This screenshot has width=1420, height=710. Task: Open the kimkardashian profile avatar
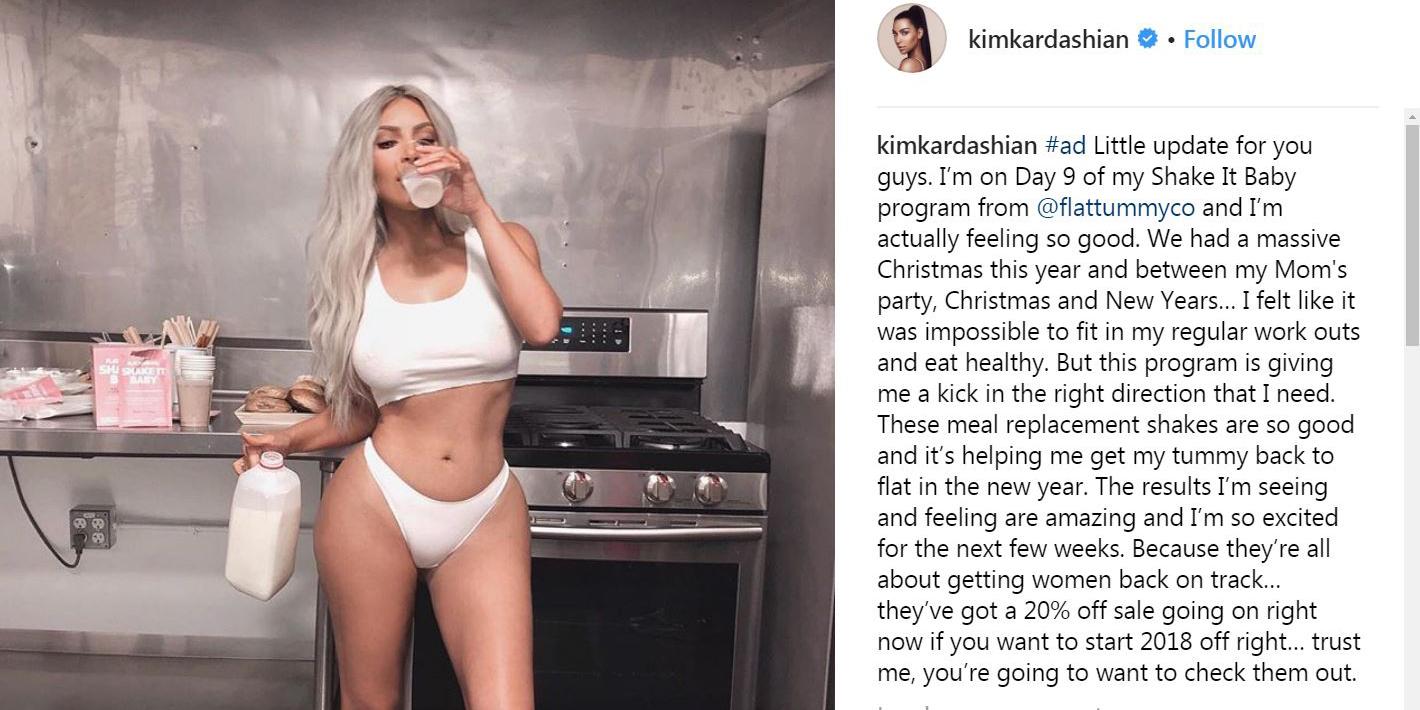coord(912,38)
